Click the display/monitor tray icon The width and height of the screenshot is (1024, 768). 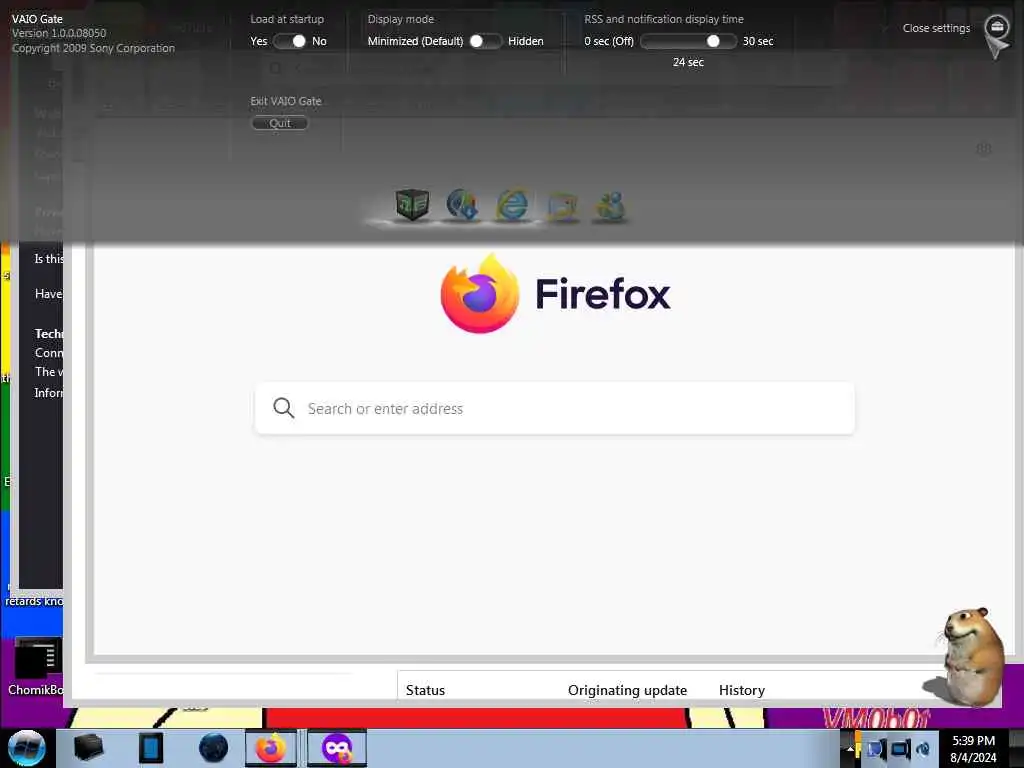coord(901,748)
